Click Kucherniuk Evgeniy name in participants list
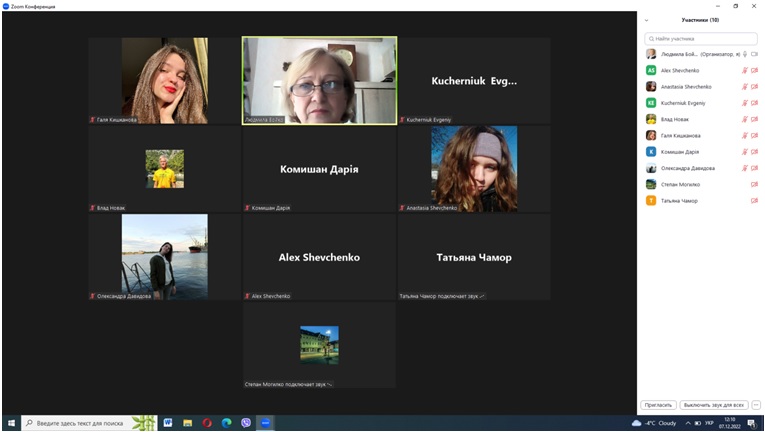Image resolution: width=765 pixels, height=432 pixels. [683, 103]
